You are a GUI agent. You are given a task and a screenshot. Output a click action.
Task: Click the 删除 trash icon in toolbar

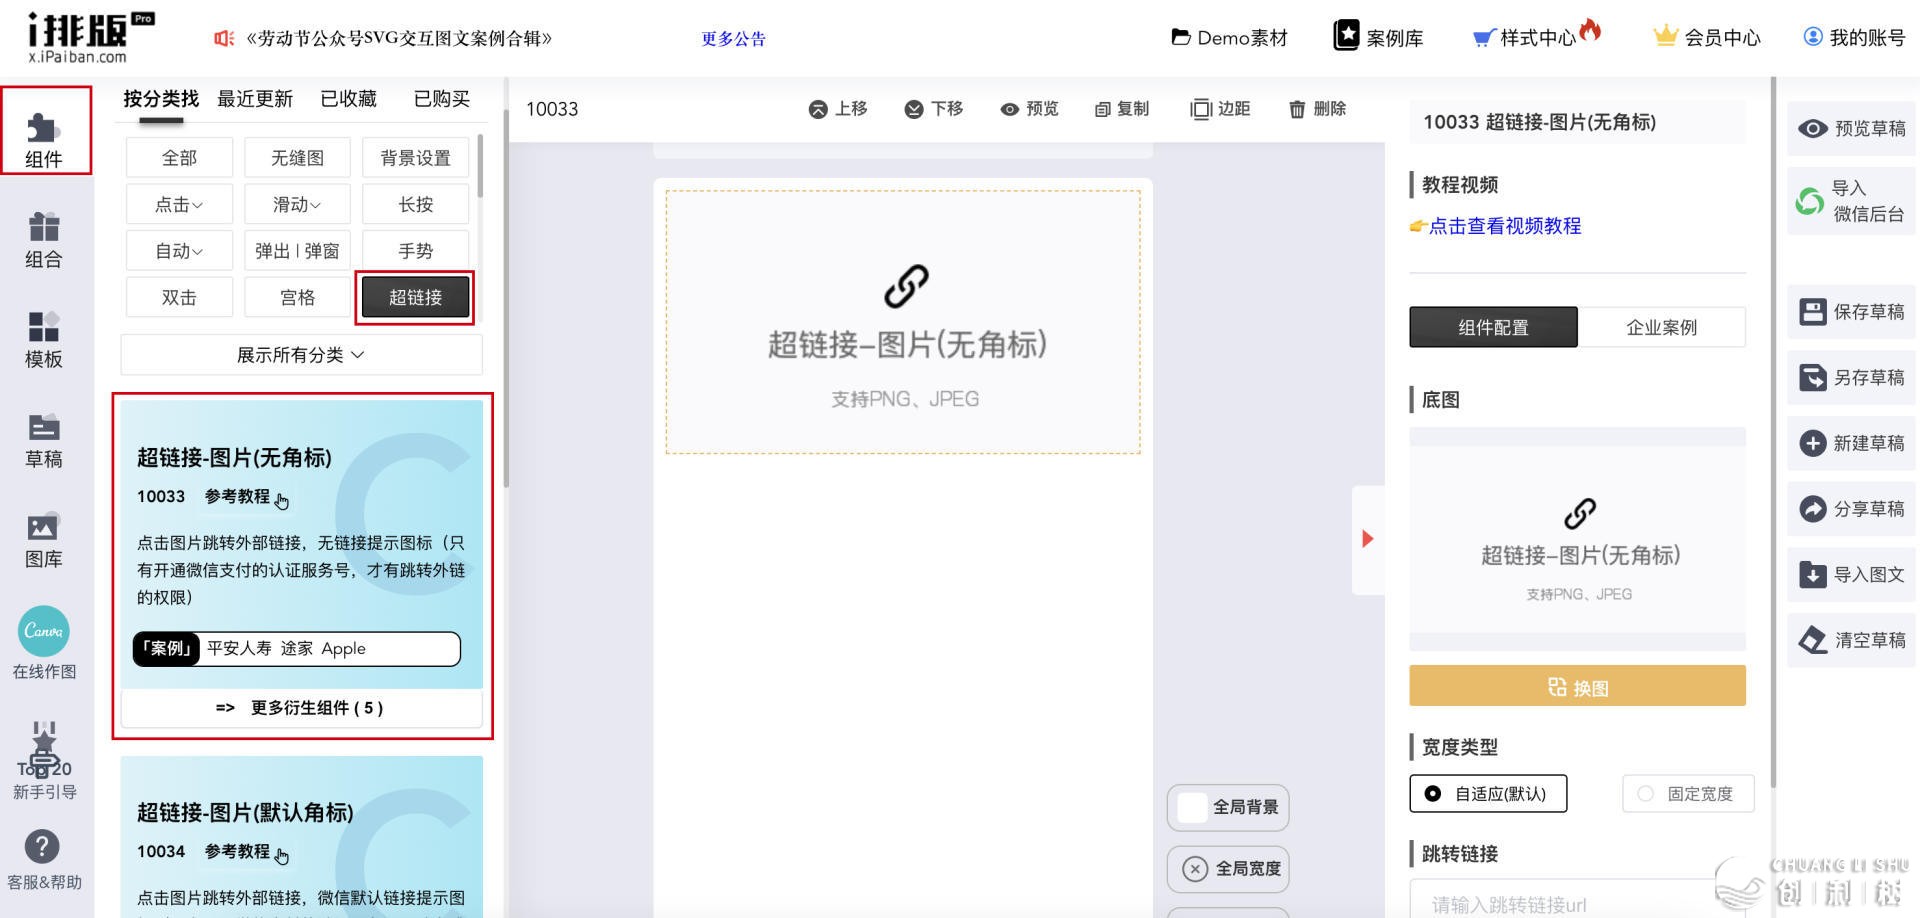[x=1297, y=109]
